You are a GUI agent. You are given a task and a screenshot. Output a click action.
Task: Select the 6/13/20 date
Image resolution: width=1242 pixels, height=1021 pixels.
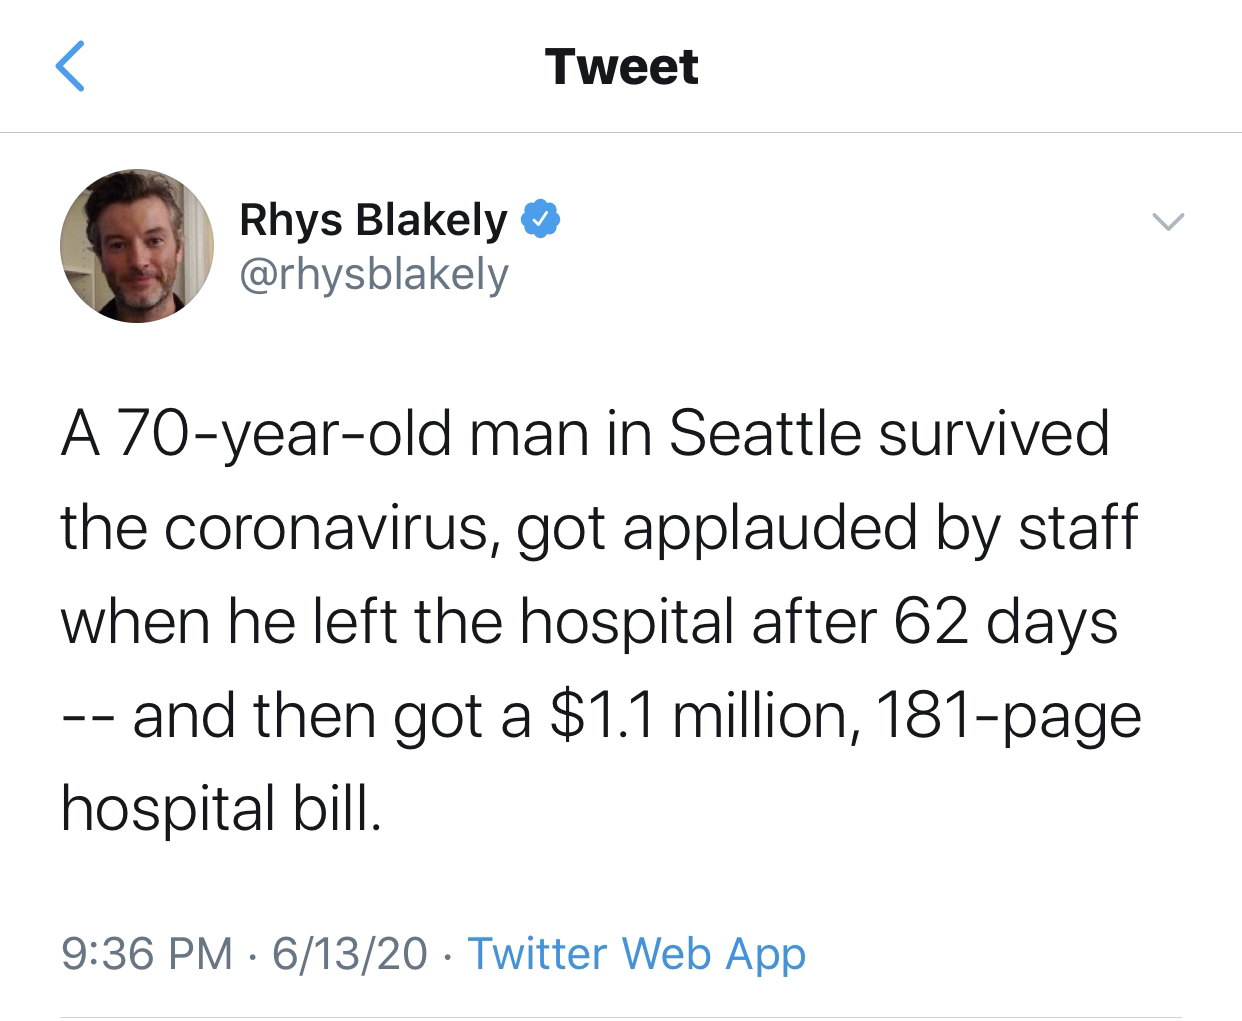[x=350, y=953]
